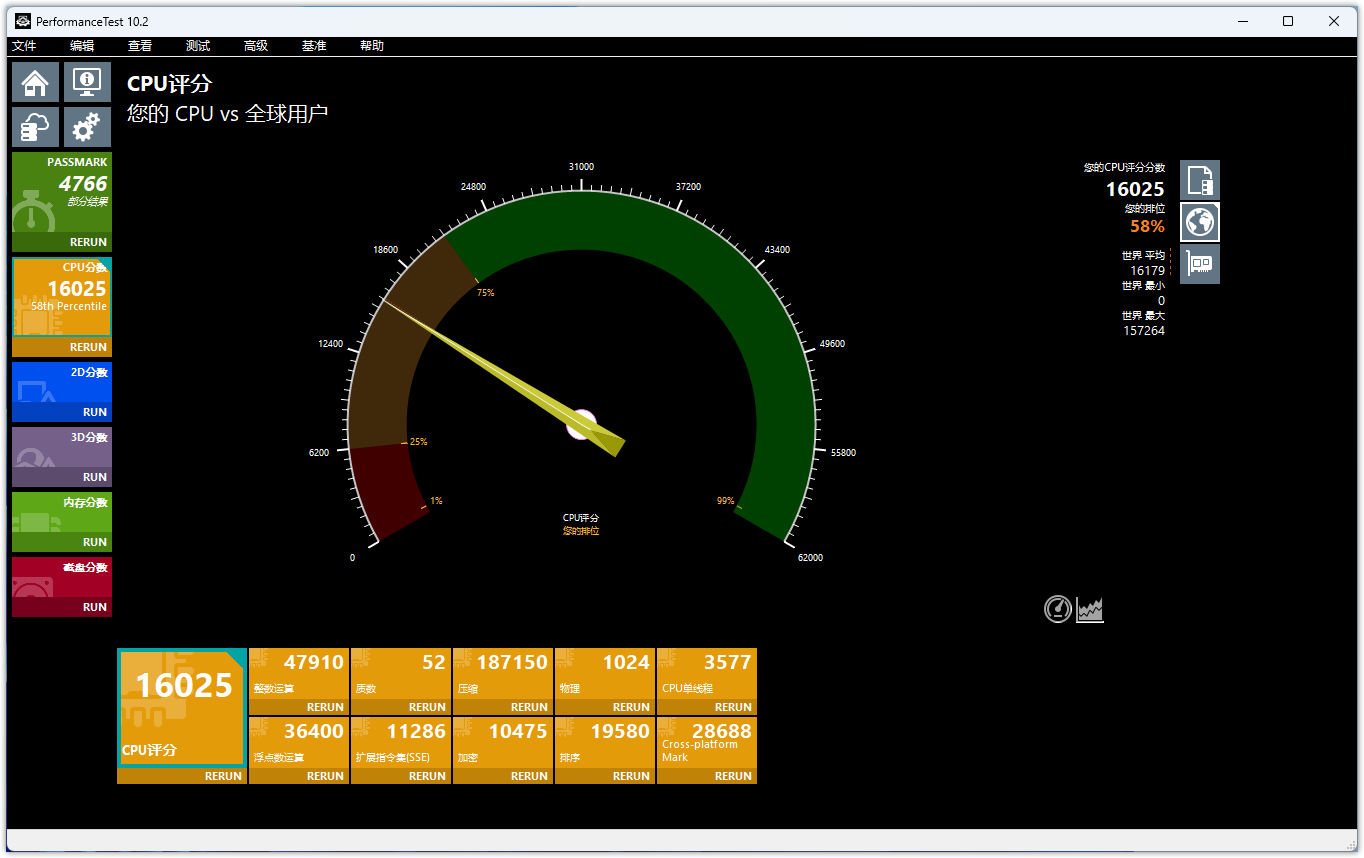Viewport: 1364px width, 858px height.
Task: Click the Home icon in the sidebar
Action: click(x=35, y=82)
